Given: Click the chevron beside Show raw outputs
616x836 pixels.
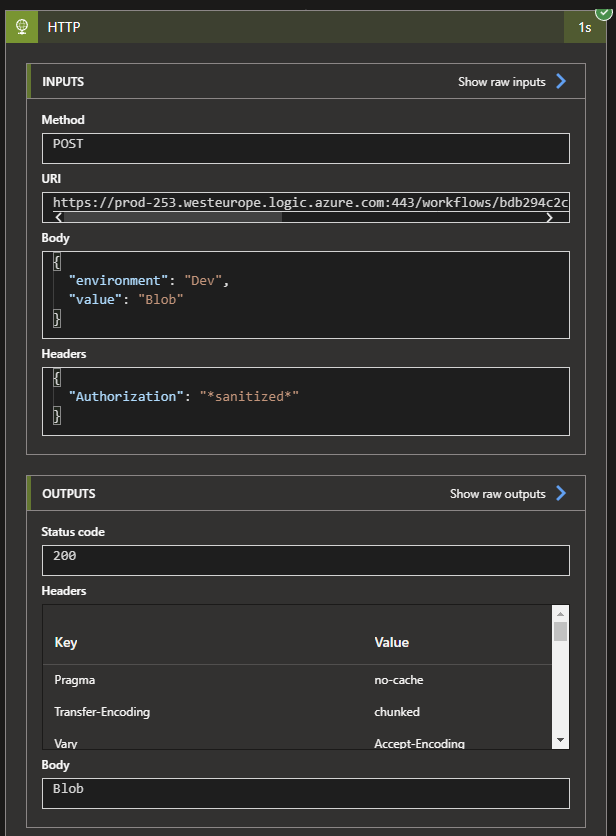Looking at the screenshot, I should [x=561, y=494].
